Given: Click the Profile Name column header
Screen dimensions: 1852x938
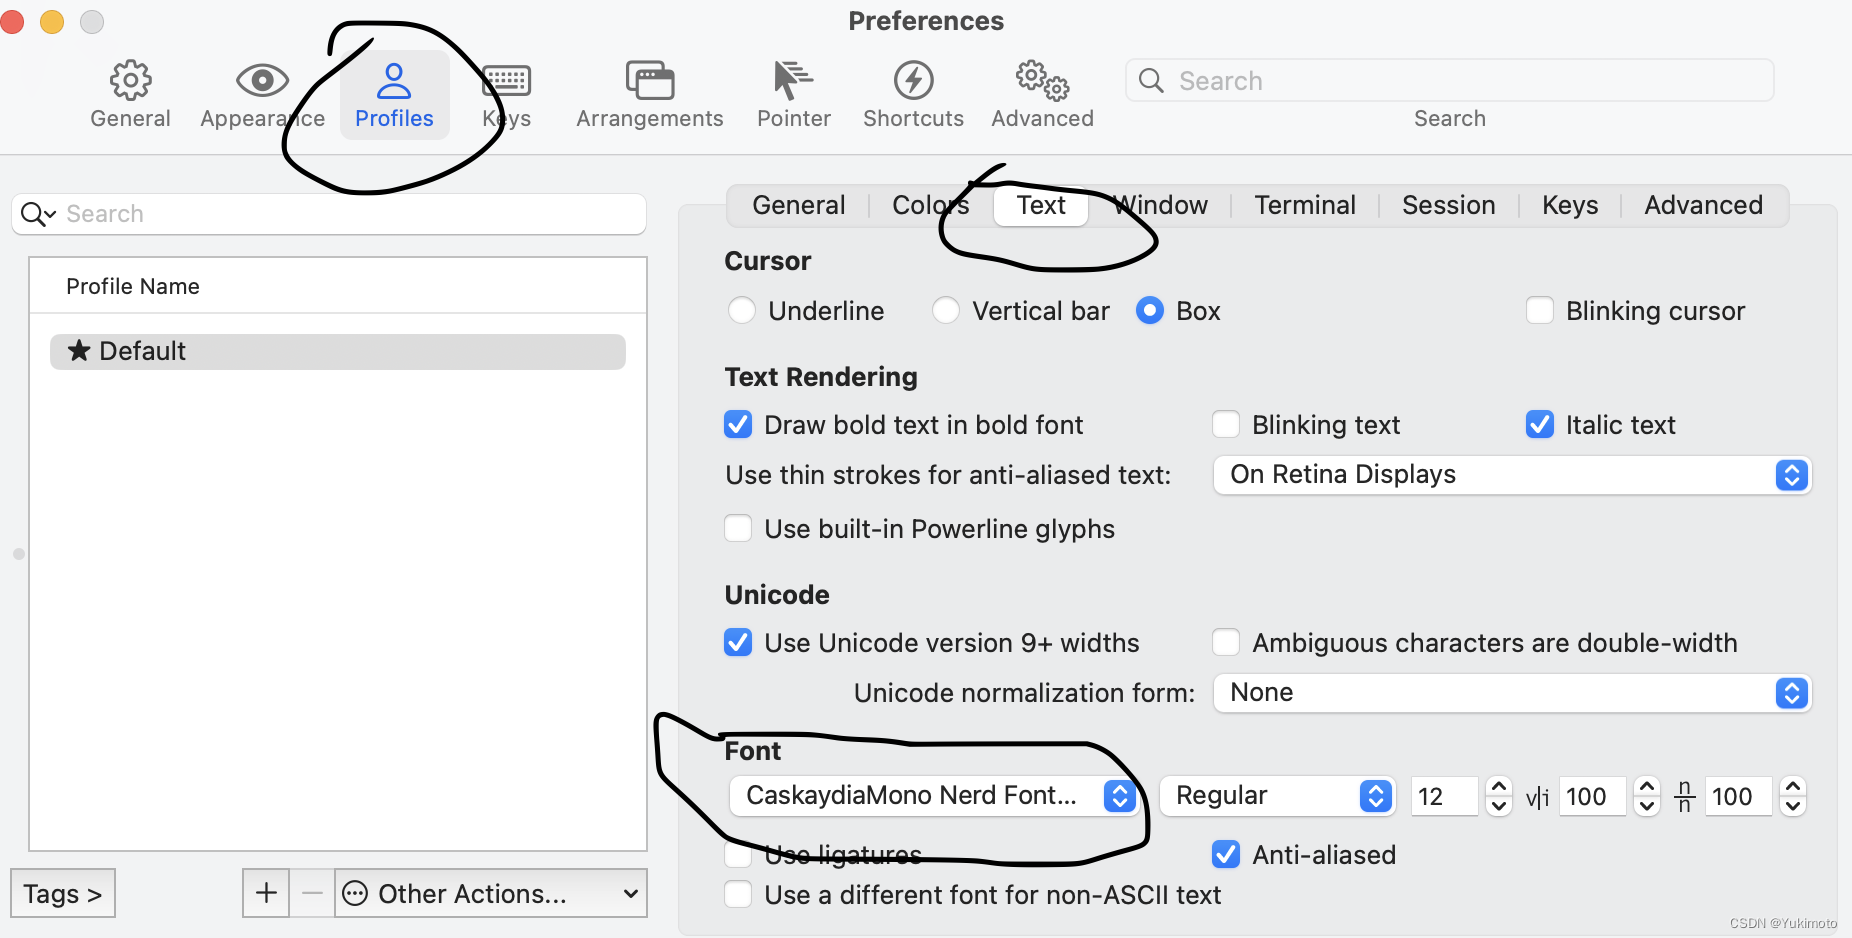Looking at the screenshot, I should (338, 286).
